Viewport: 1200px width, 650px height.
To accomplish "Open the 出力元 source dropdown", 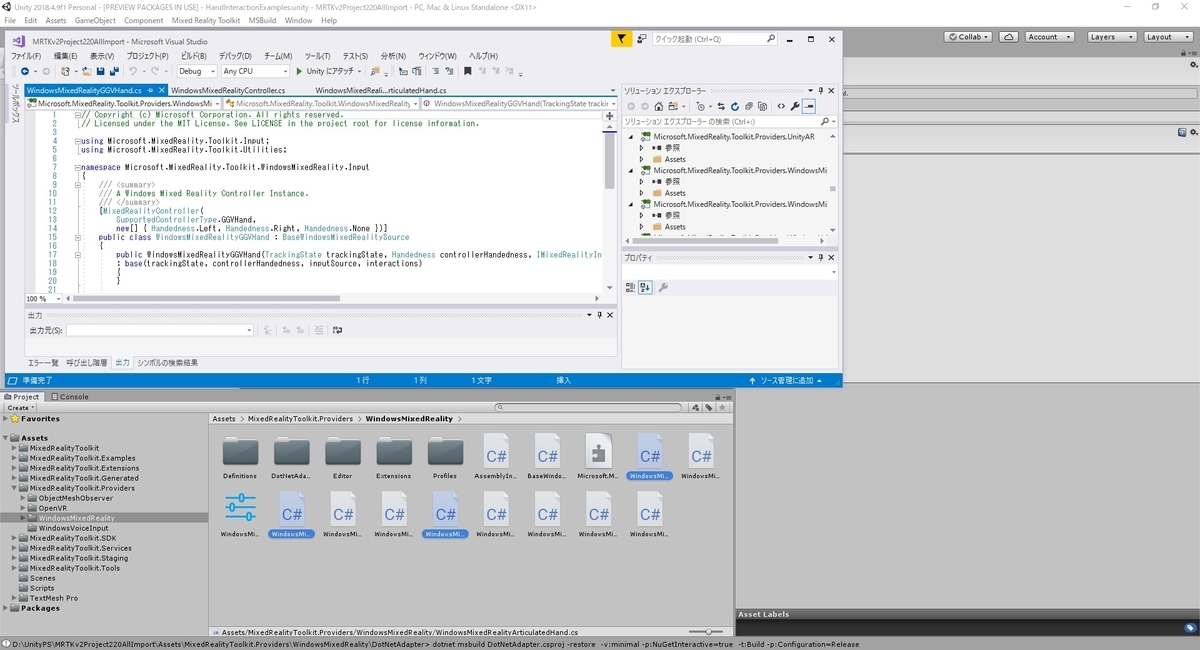I will 160,330.
